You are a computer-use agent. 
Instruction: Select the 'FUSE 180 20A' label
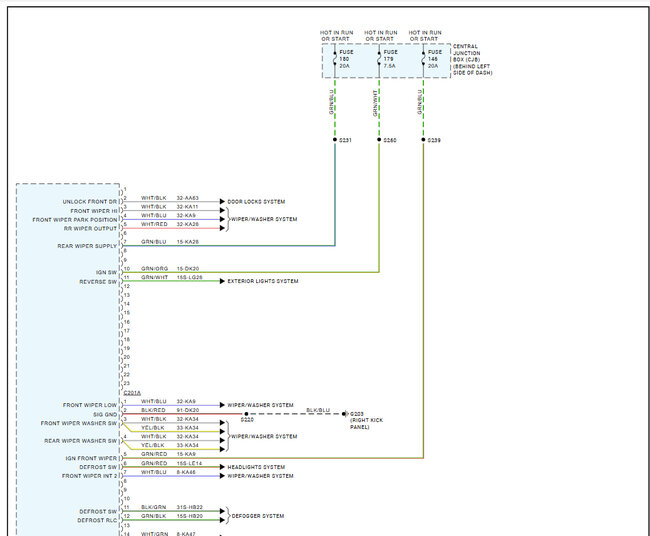tap(346, 59)
